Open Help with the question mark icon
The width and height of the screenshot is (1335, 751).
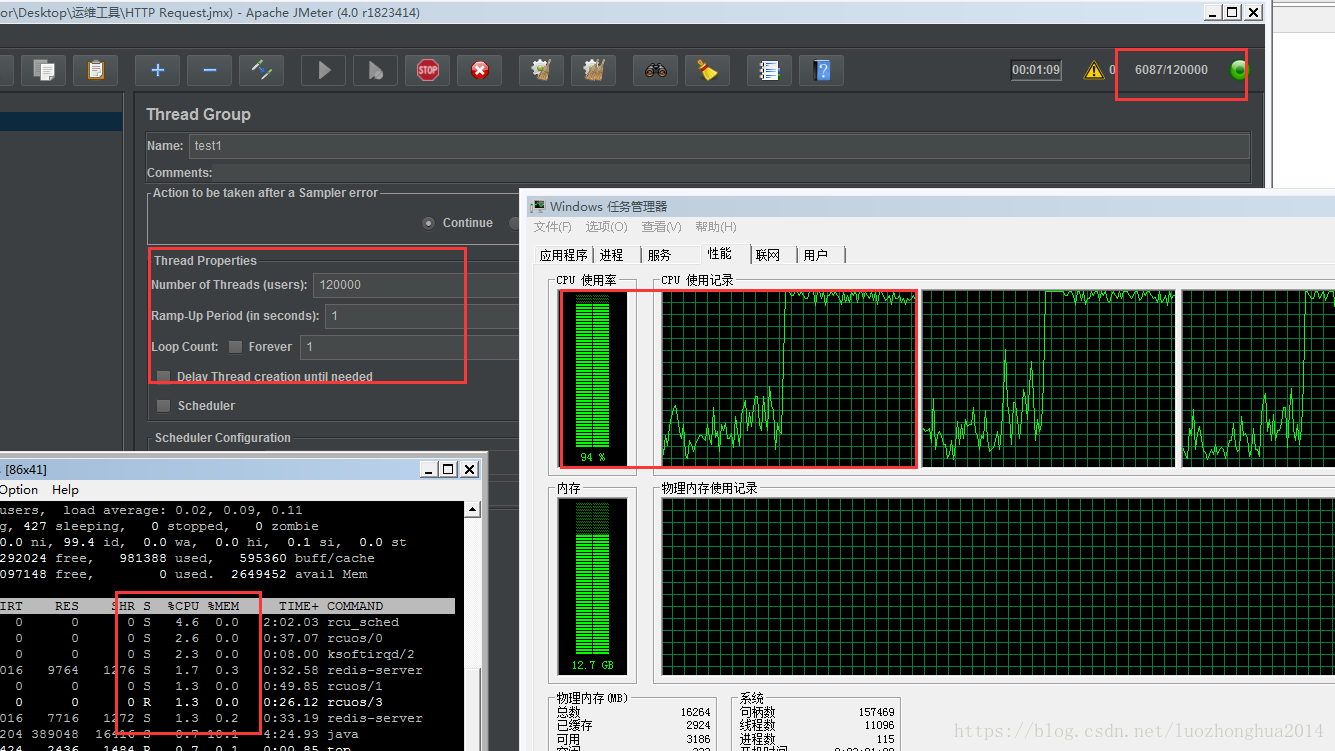[x=822, y=70]
